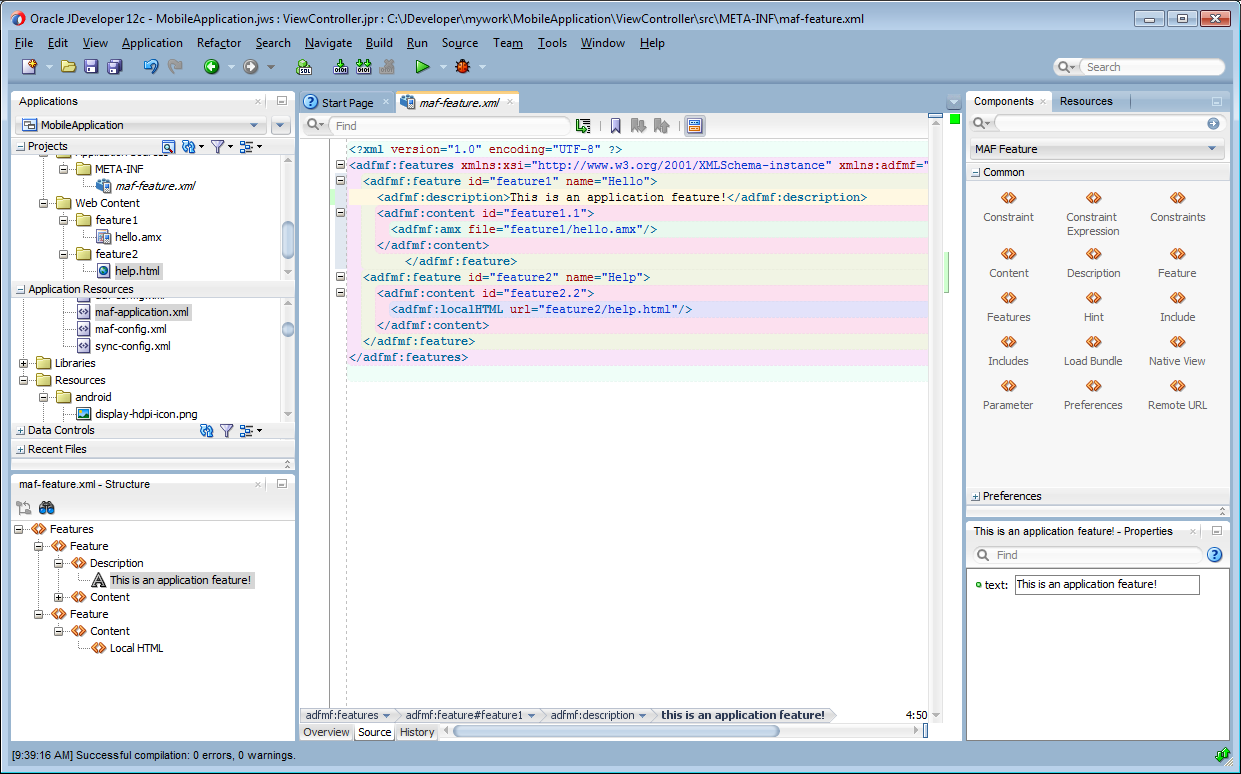Start debugging with the ladybug icon
Screen dimensions: 1241x774
coord(462,67)
